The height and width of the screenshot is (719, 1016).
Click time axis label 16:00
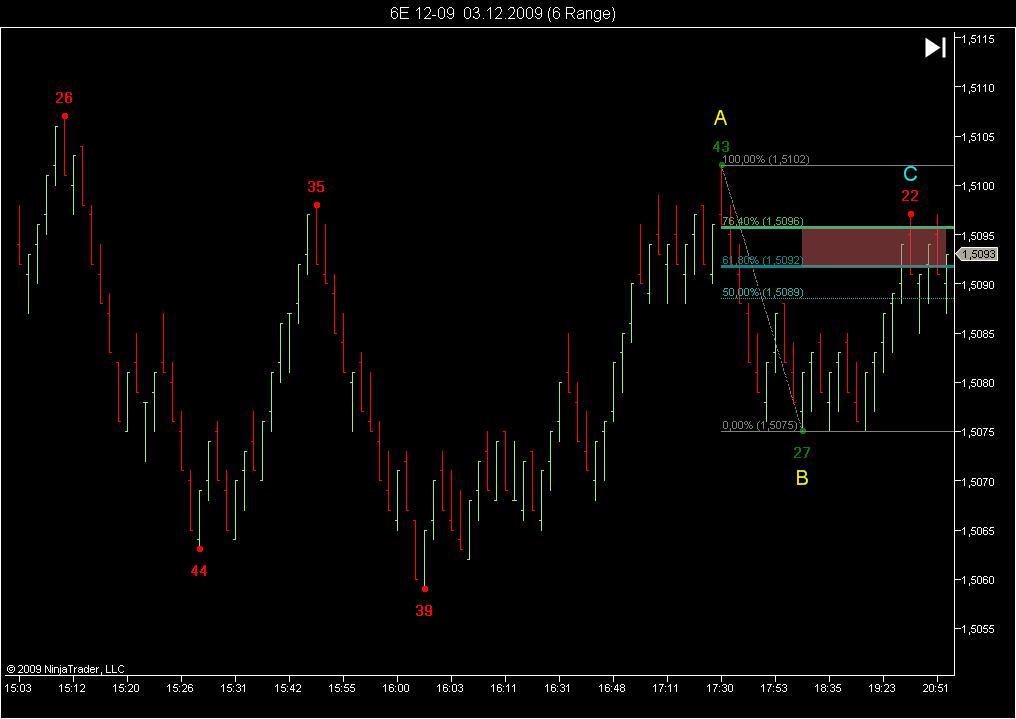point(396,688)
